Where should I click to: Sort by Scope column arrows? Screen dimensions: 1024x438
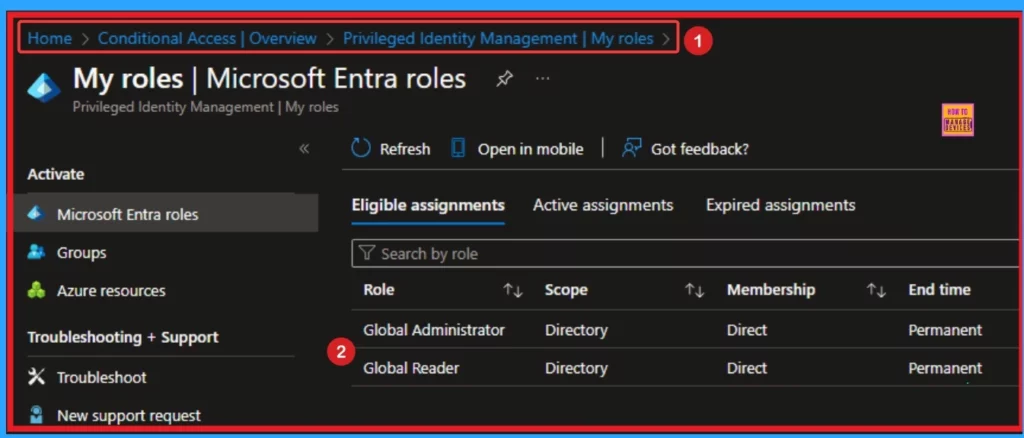(x=694, y=290)
